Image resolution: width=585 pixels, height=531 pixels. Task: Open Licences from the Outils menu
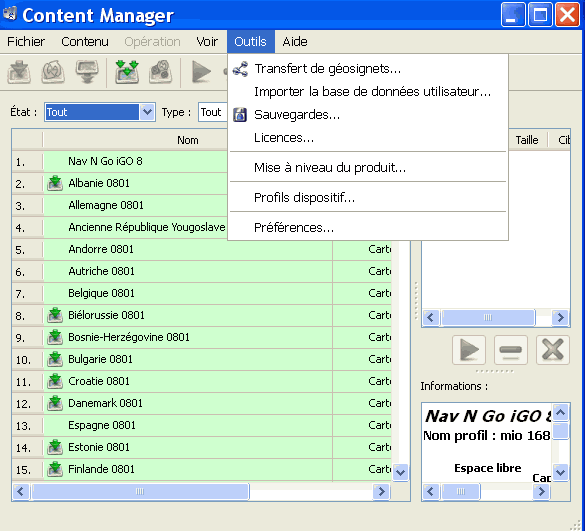368,138
